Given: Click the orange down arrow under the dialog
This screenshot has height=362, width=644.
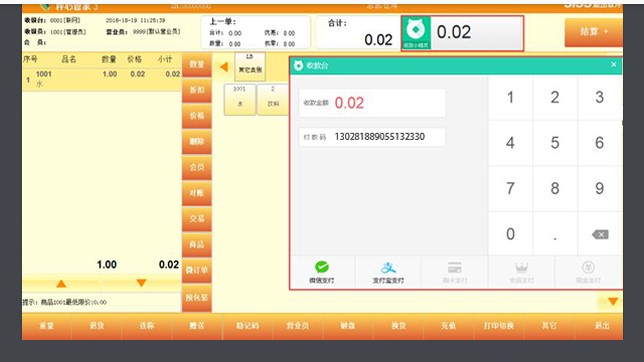Looking at the screenshot, I should click(x=613, y=302).
